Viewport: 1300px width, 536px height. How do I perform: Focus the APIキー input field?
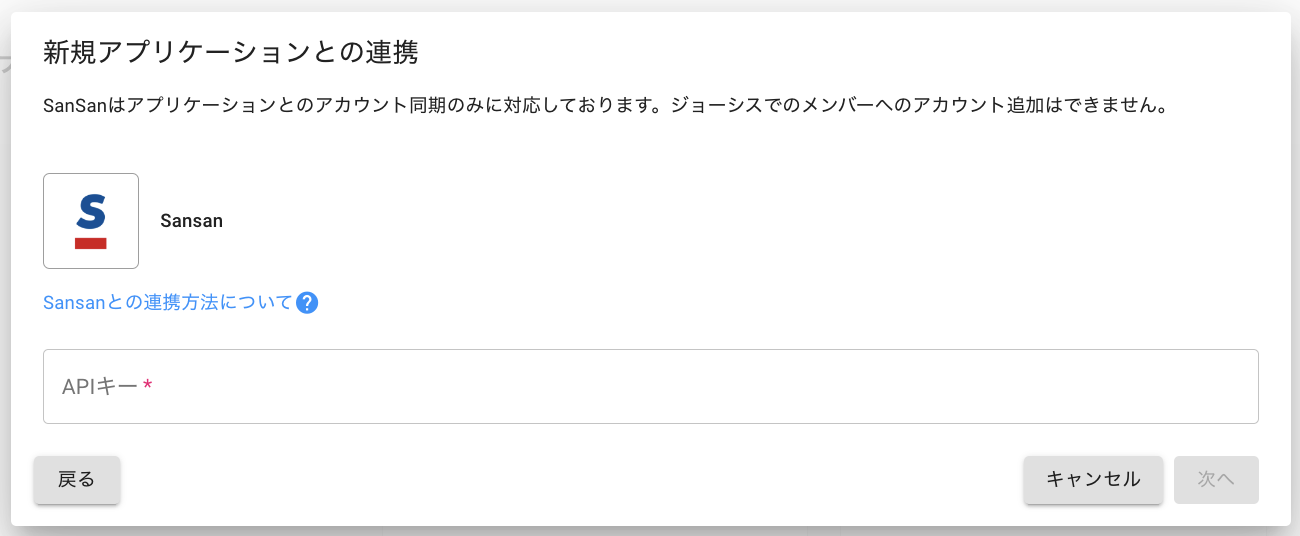tap(650, 387)
